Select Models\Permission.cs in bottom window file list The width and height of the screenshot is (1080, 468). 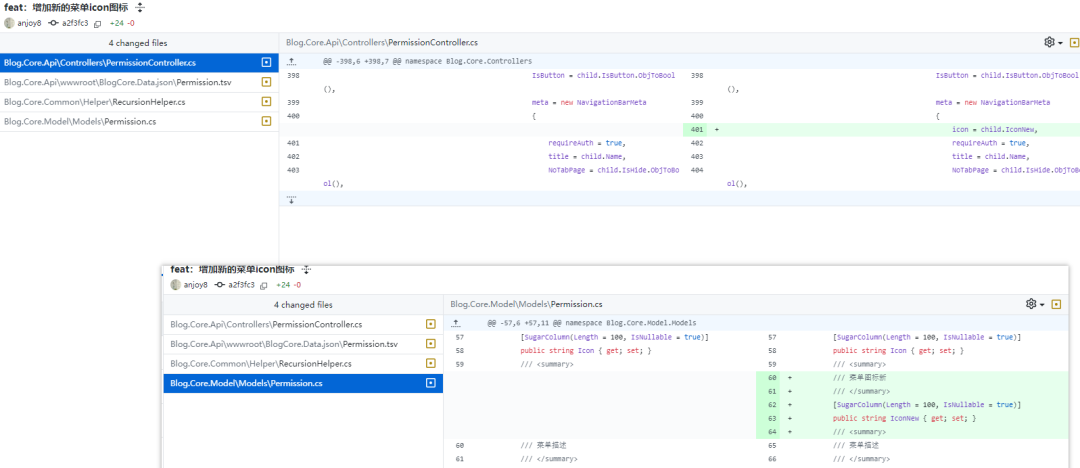tap(303, 383)
